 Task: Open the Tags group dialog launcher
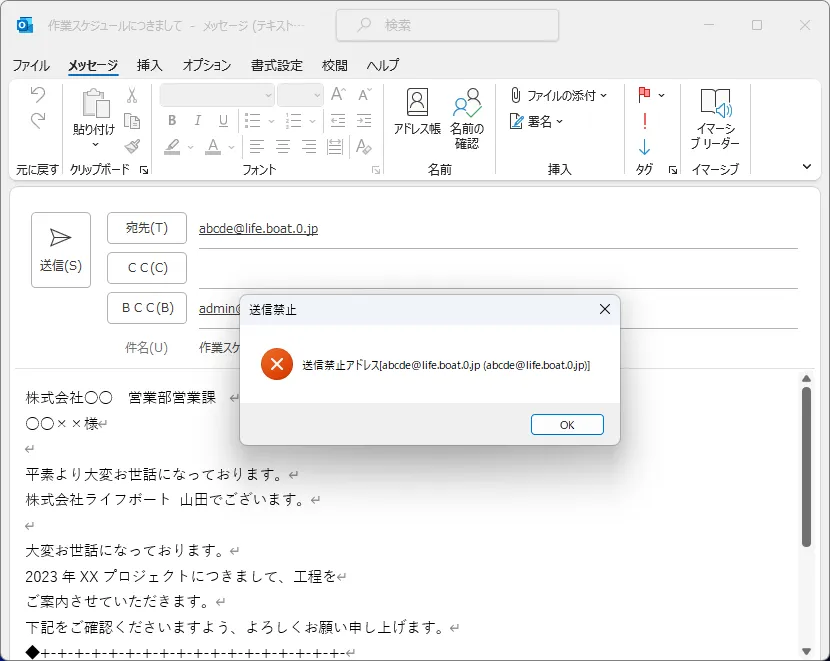[673, 170]
